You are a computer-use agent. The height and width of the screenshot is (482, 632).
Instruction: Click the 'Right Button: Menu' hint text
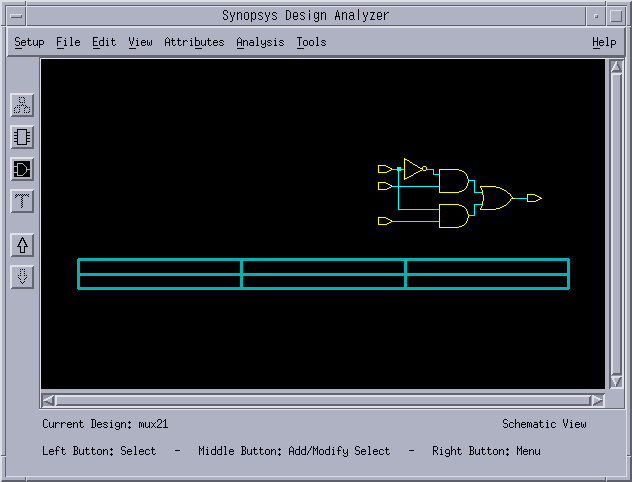486,451
